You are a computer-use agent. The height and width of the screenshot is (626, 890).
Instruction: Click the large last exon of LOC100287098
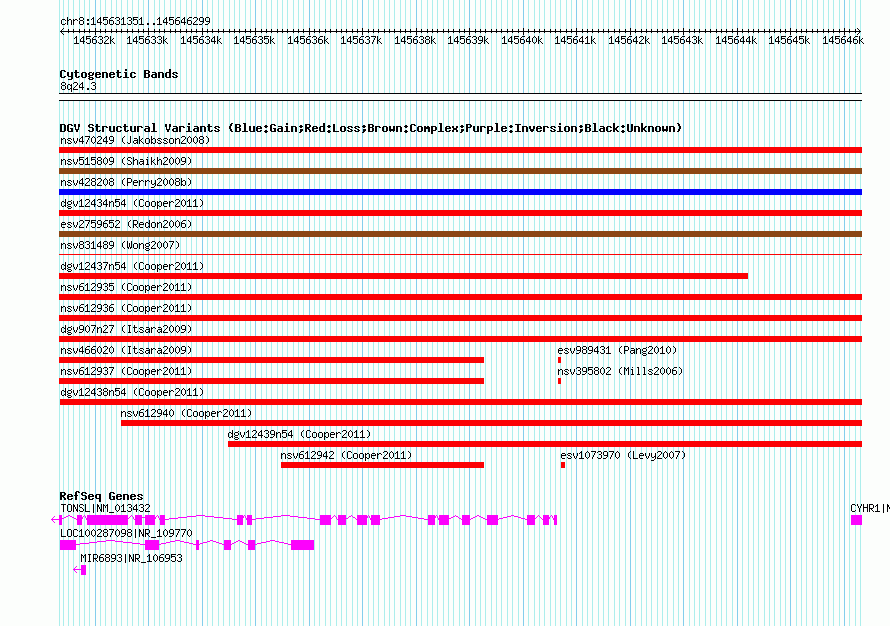303,545
